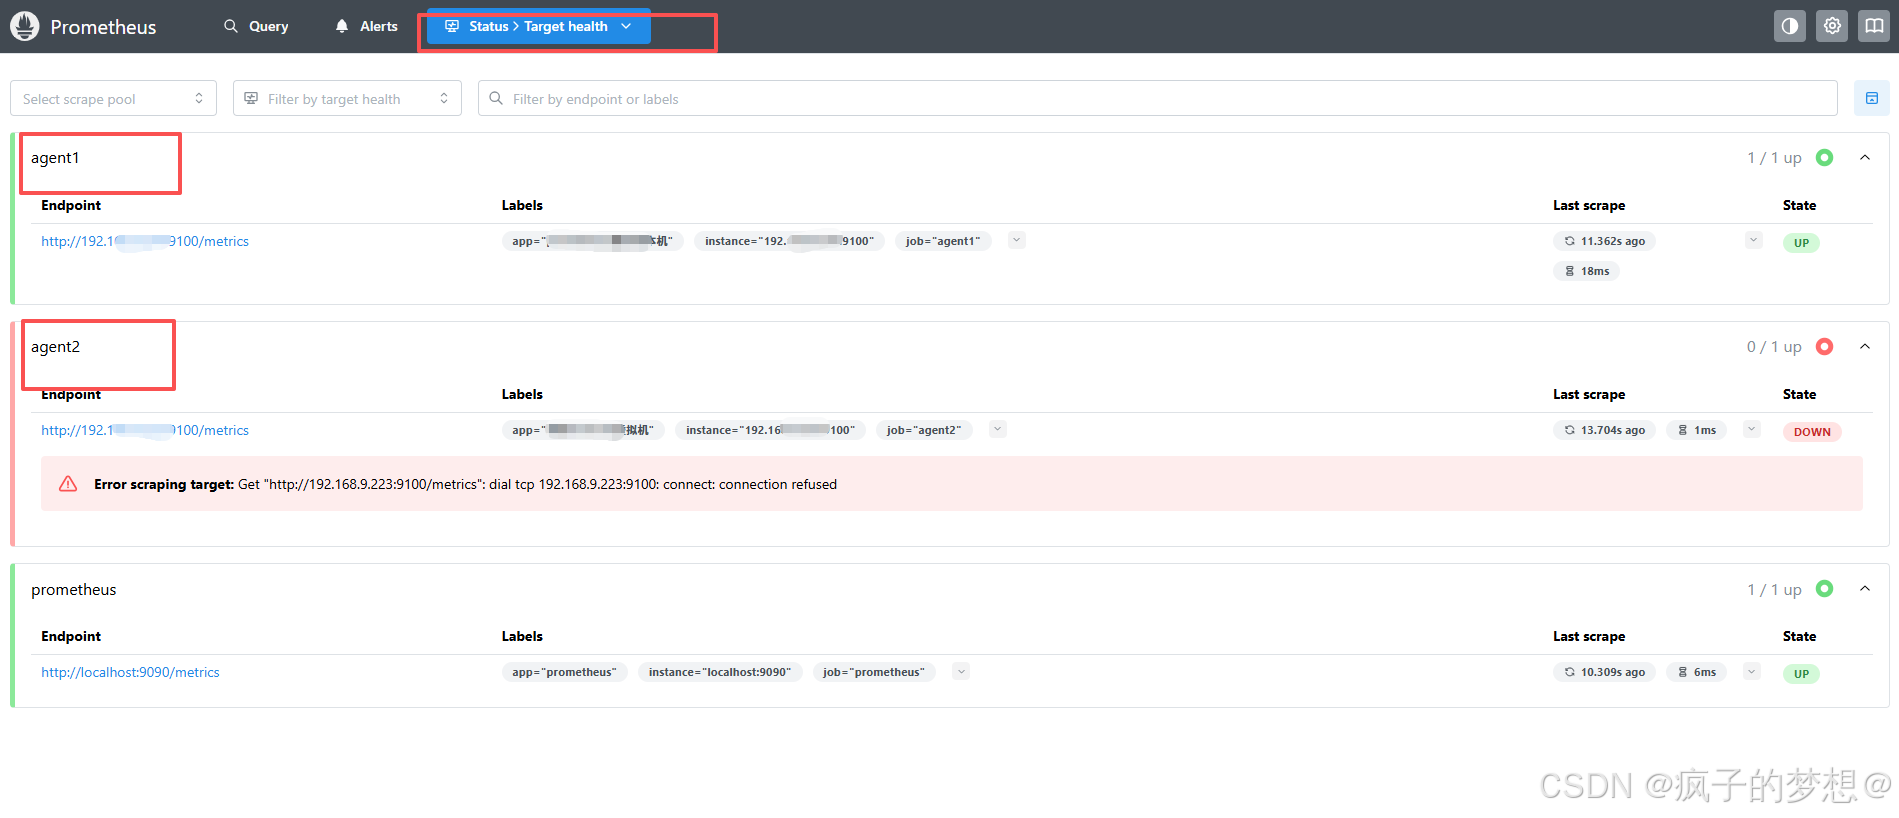Click the DOWN state badge for agent2

coord(1812,432)
